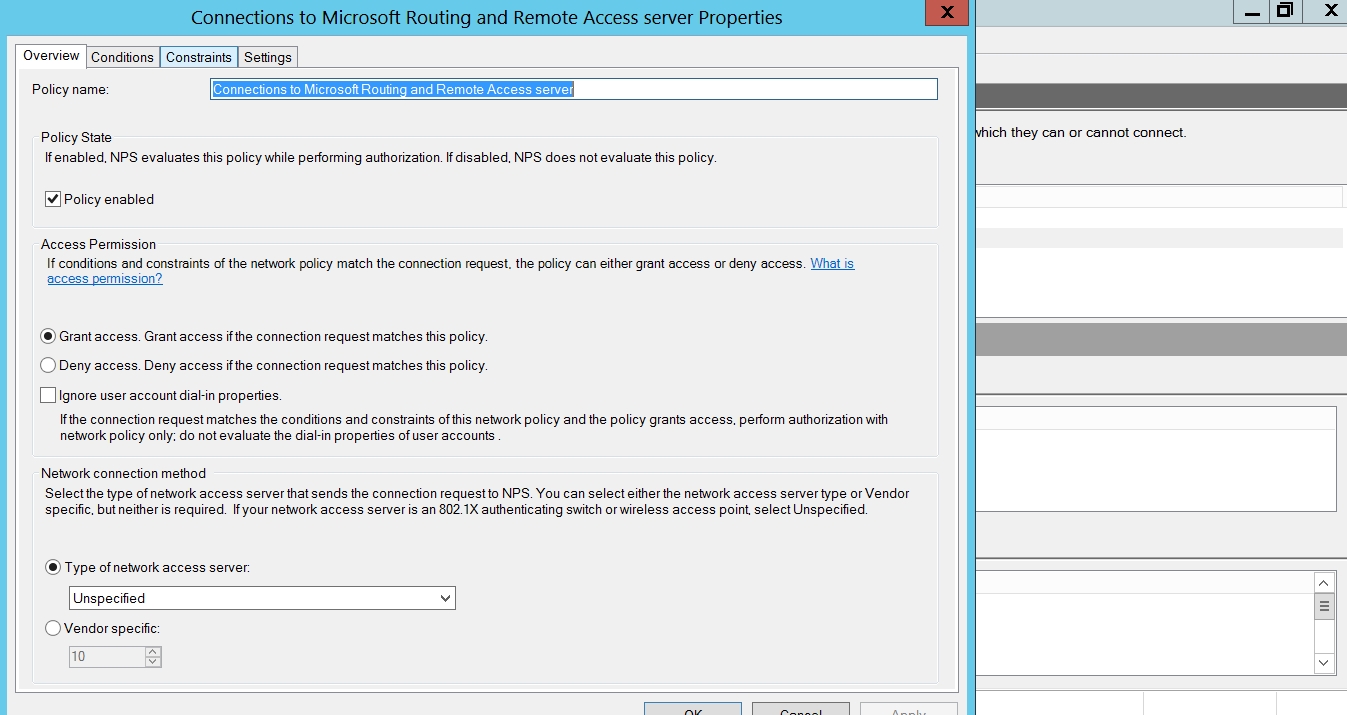Click the background window scrollbar down arrow
The image size is (1347, 715).
coord(1324,662)
